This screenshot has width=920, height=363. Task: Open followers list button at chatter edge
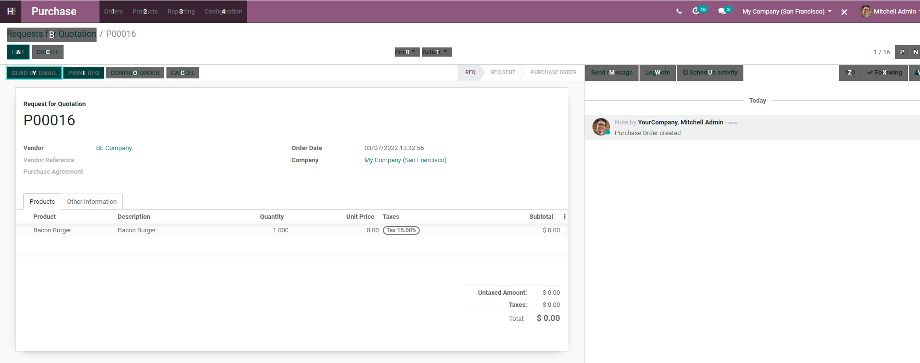tap(915, 73)
